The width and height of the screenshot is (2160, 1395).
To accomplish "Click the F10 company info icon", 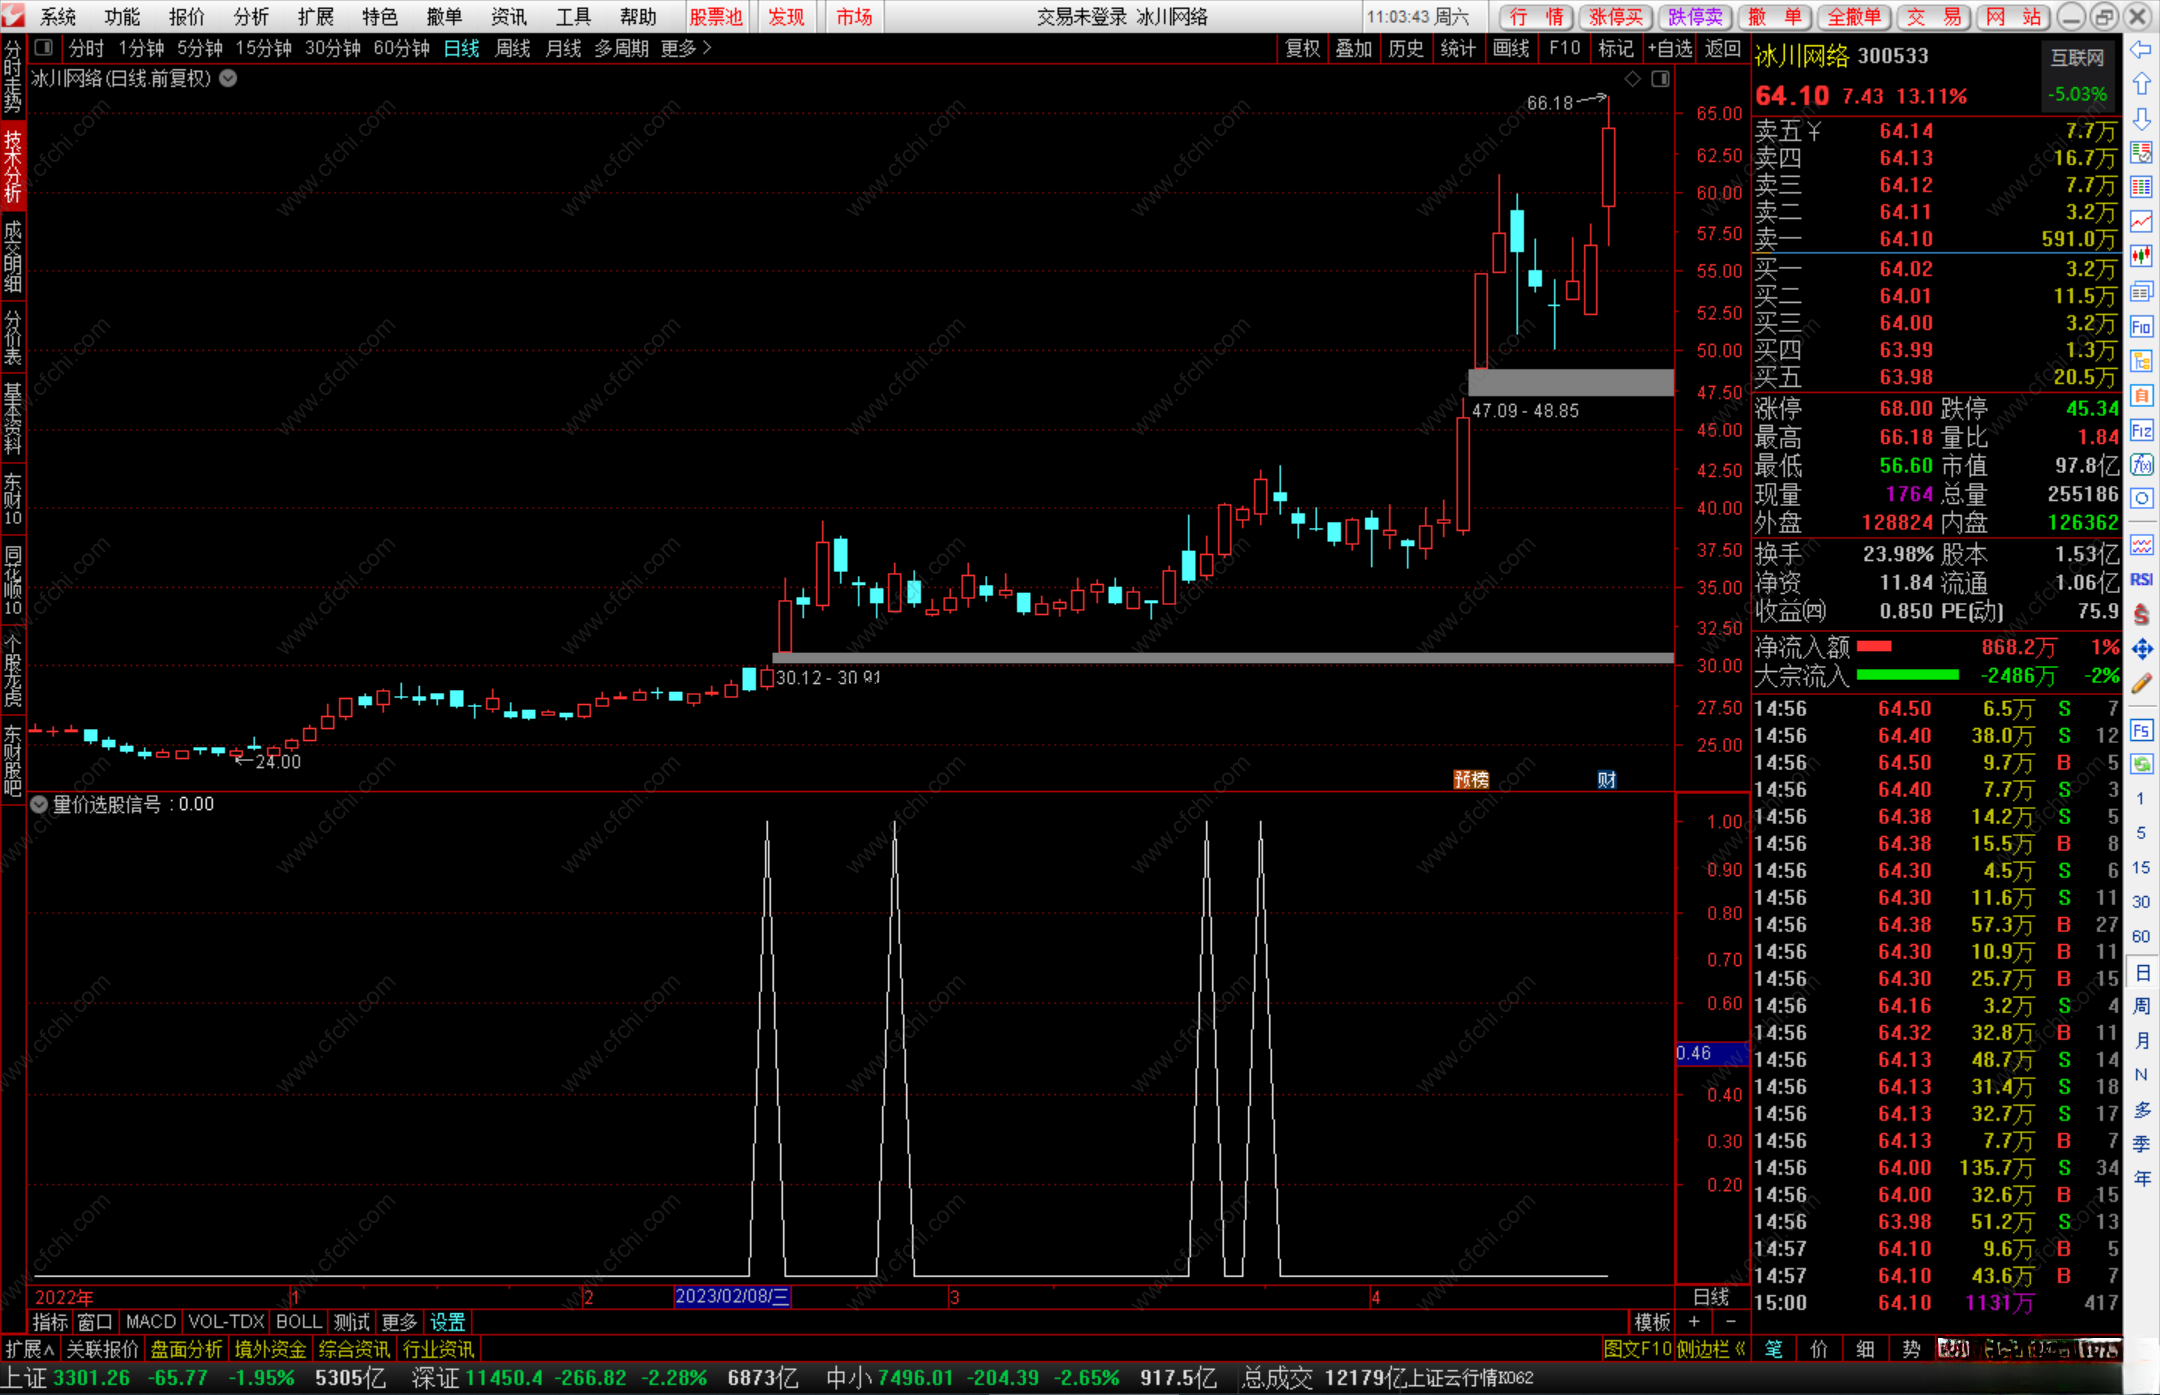I will click(2141, 327).
